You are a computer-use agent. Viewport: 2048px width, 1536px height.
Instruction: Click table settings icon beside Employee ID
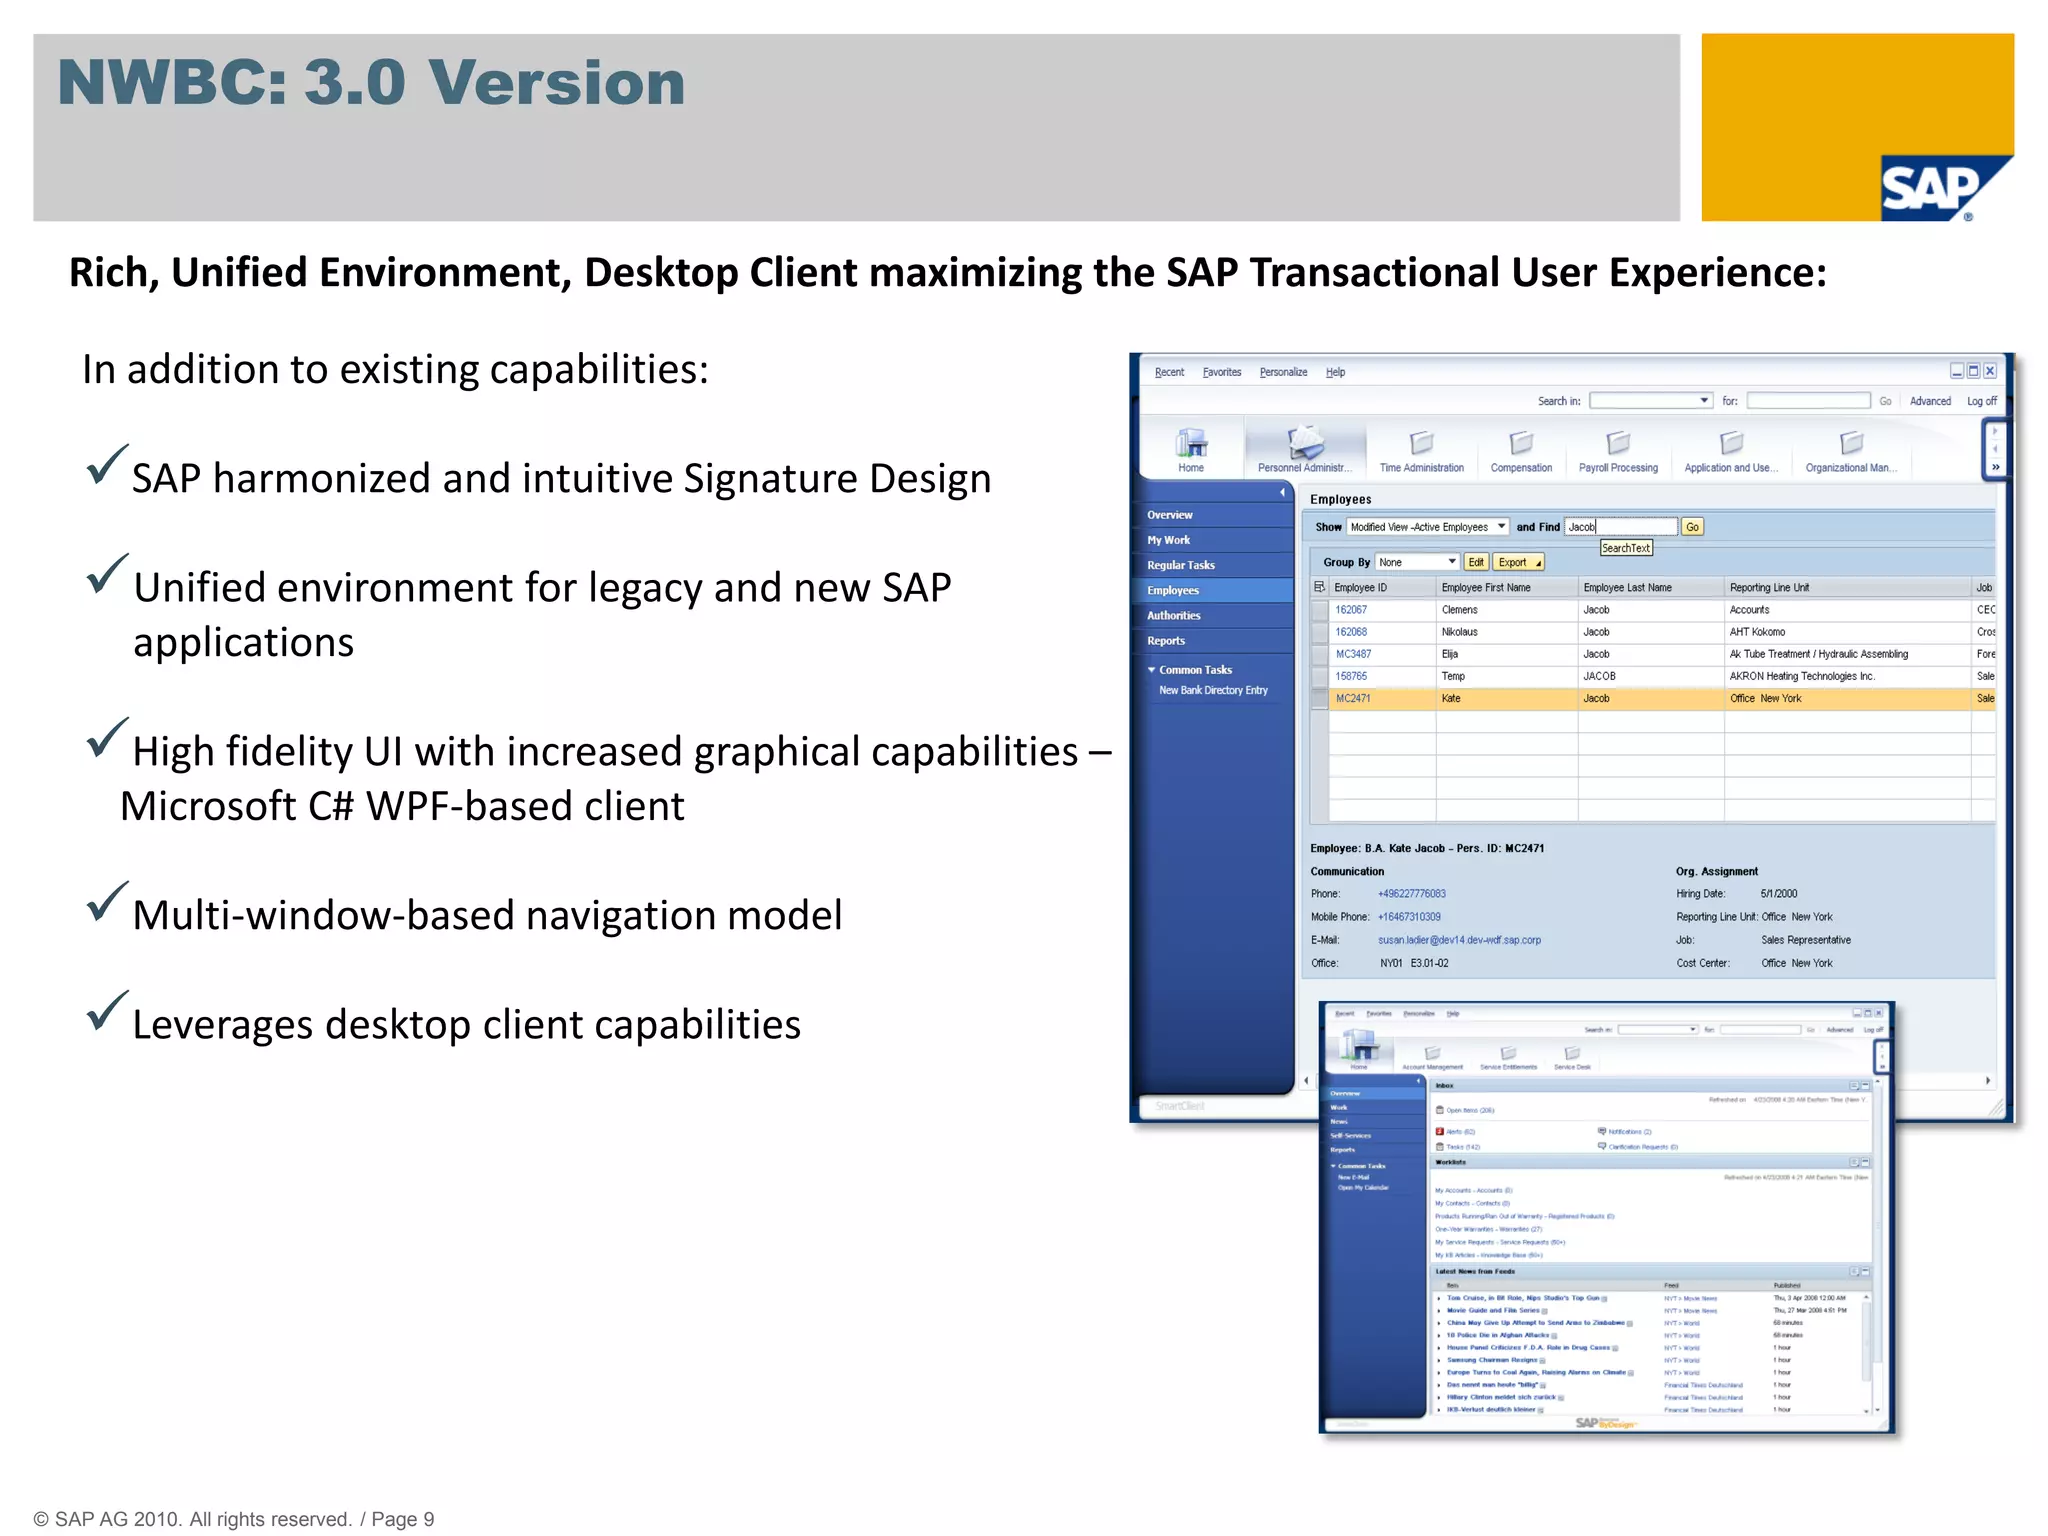(1319, 587)
